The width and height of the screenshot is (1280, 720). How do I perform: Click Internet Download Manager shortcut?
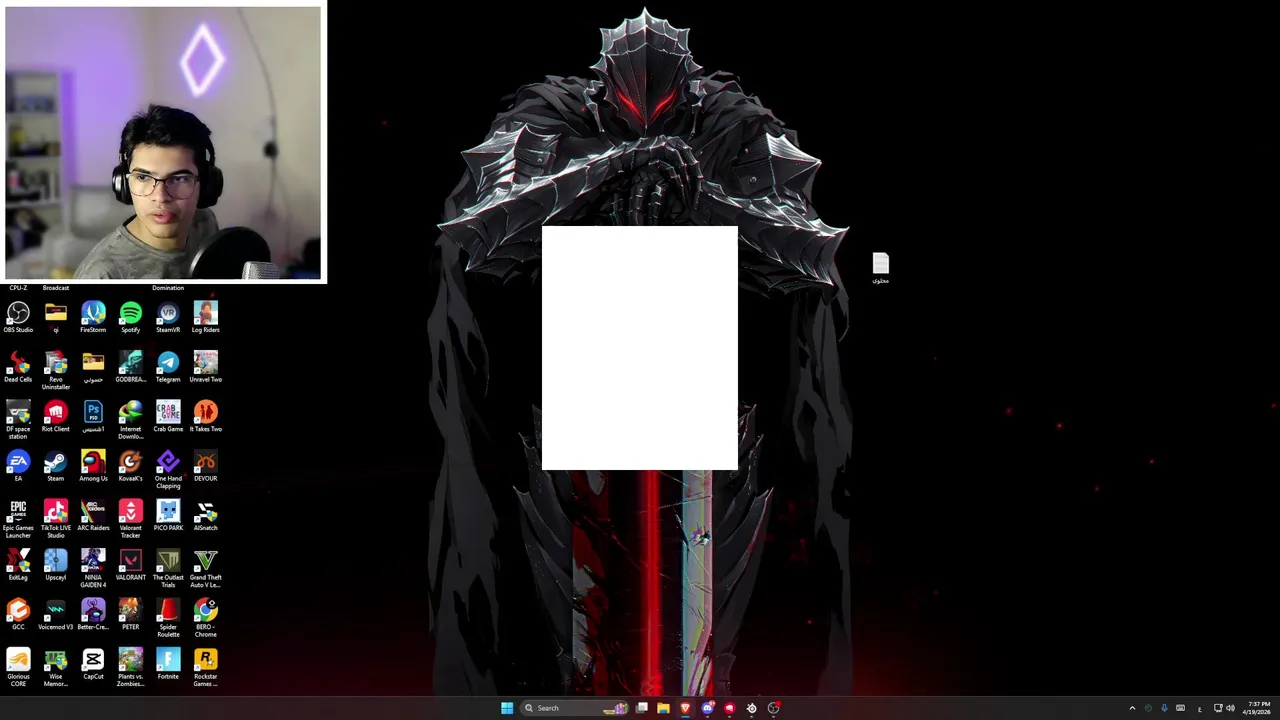tap(130, 420)
